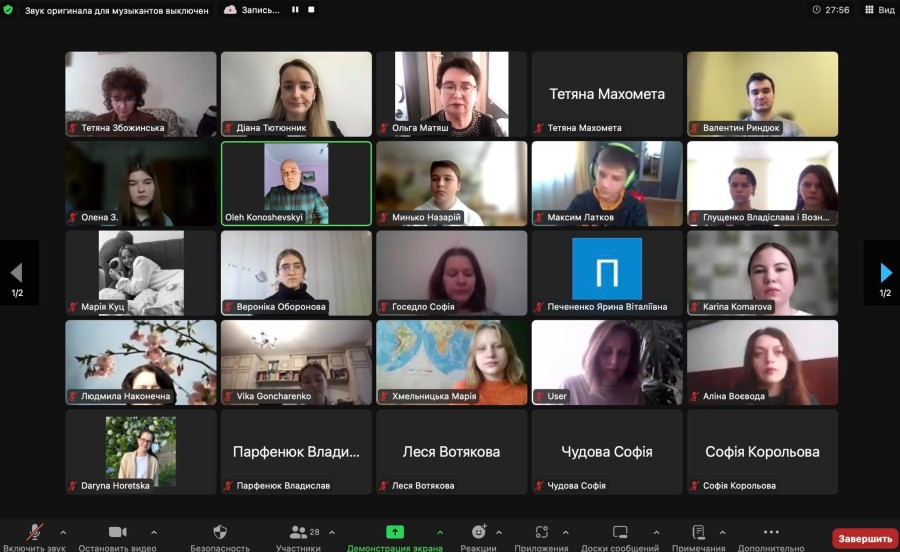Expand apps options arrow

[x=565, y=532]
